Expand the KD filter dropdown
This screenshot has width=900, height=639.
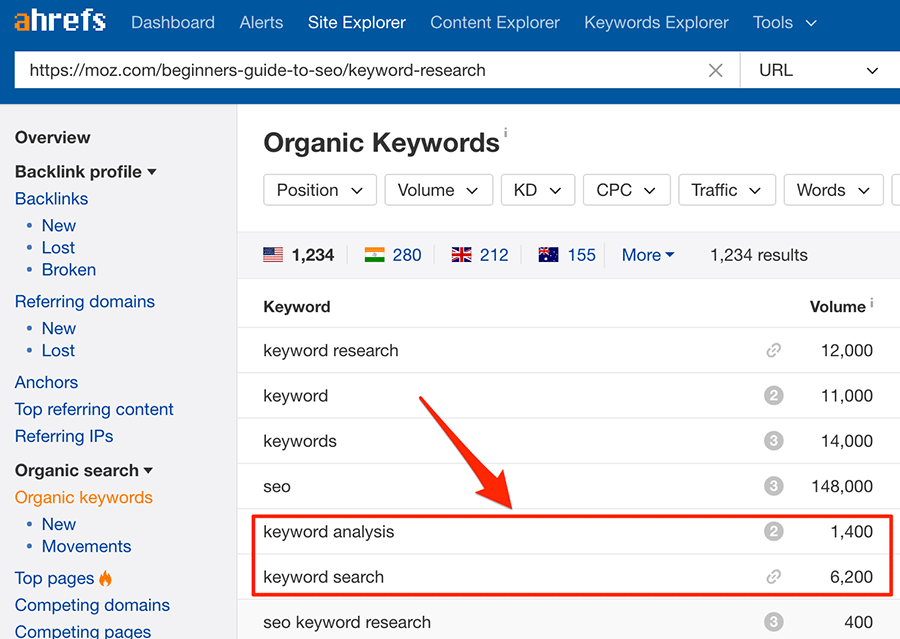click(537, 190)
